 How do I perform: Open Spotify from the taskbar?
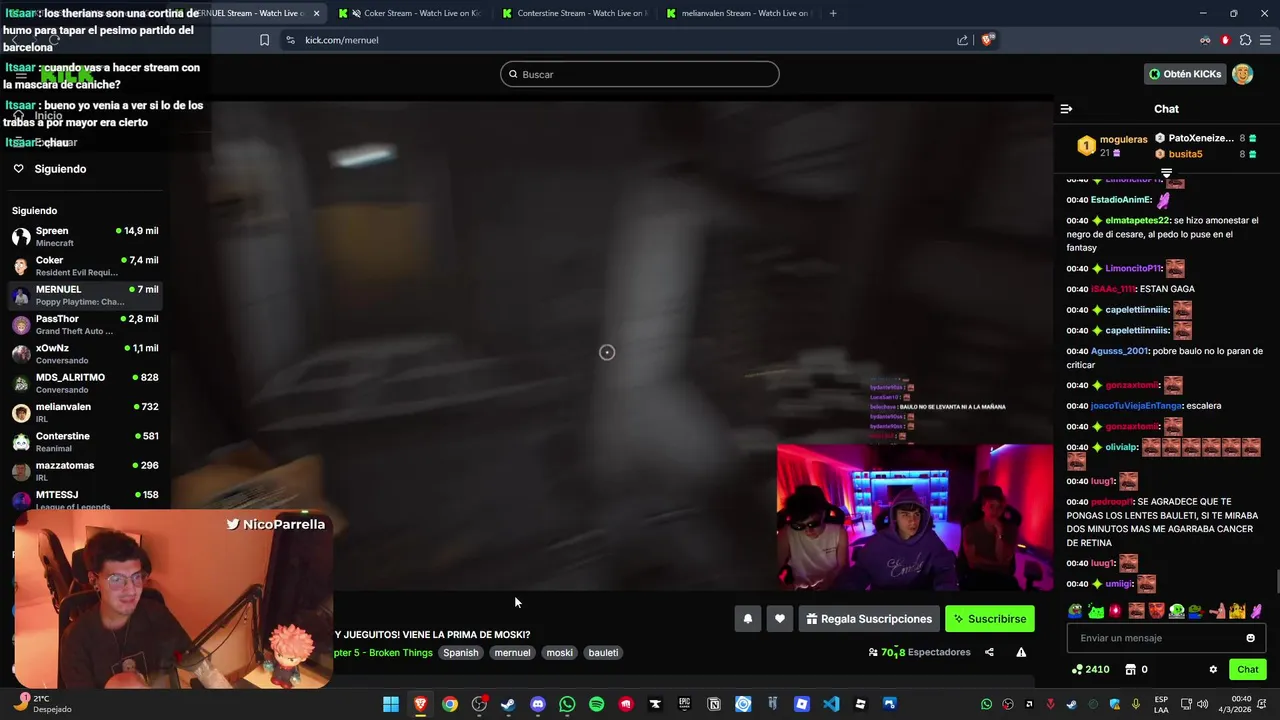[596, 704]
